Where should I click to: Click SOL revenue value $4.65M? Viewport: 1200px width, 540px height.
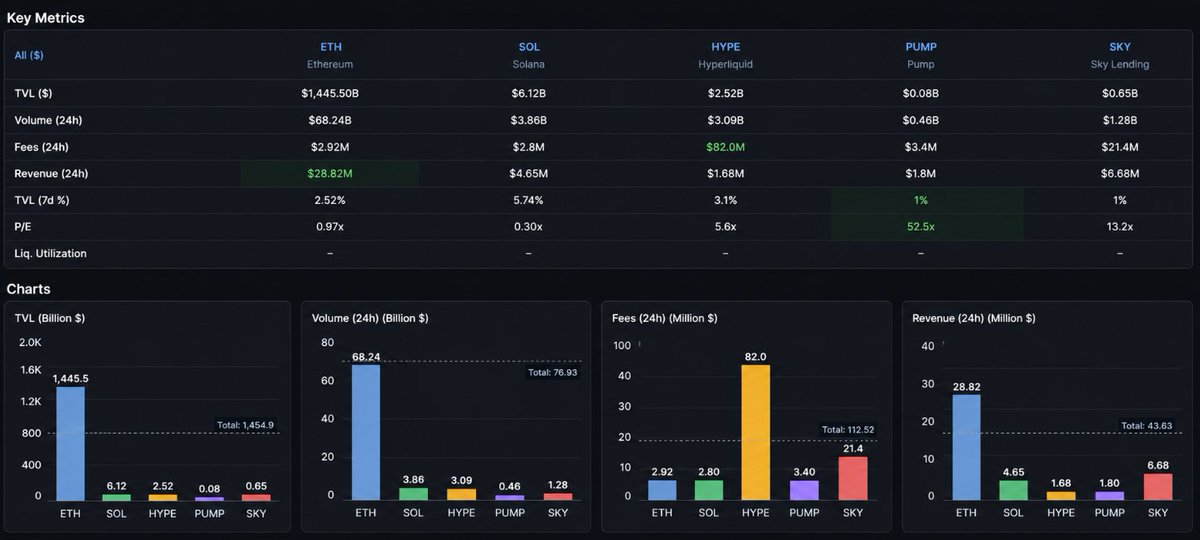(529, 174)
